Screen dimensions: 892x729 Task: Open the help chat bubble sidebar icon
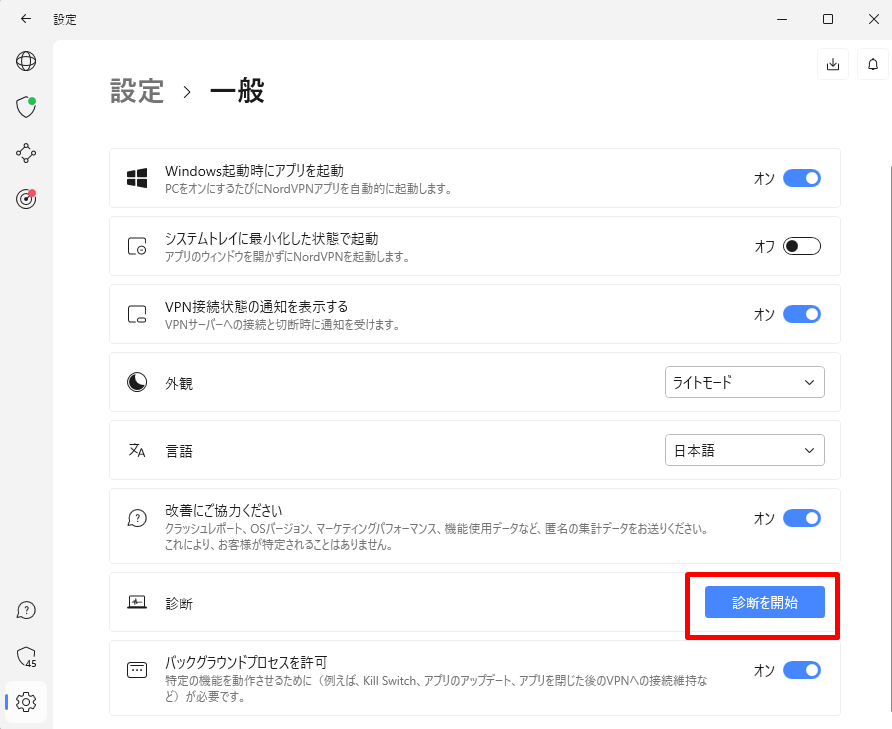pos(26,610)
